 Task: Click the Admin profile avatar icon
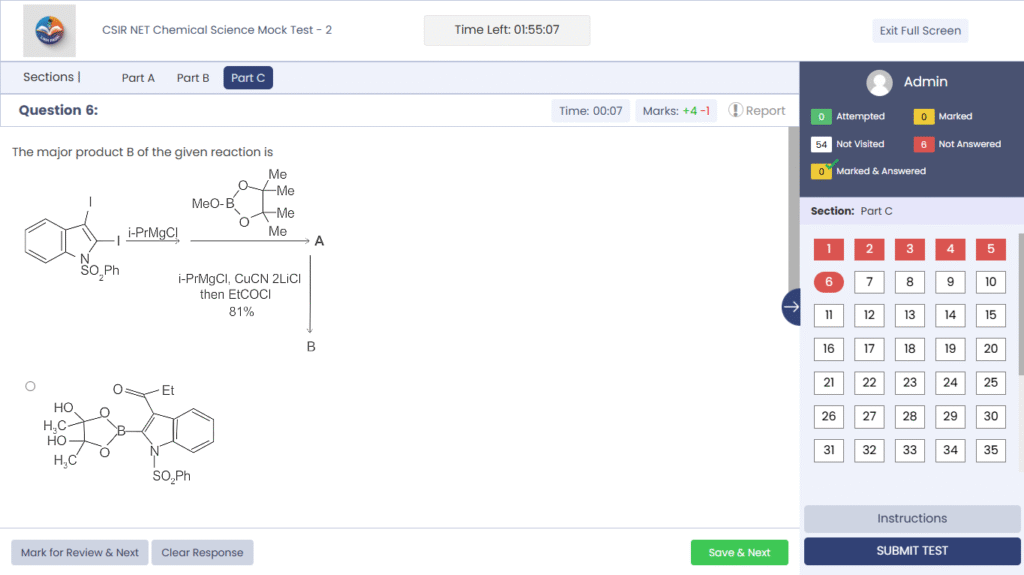tap(880, 82)
